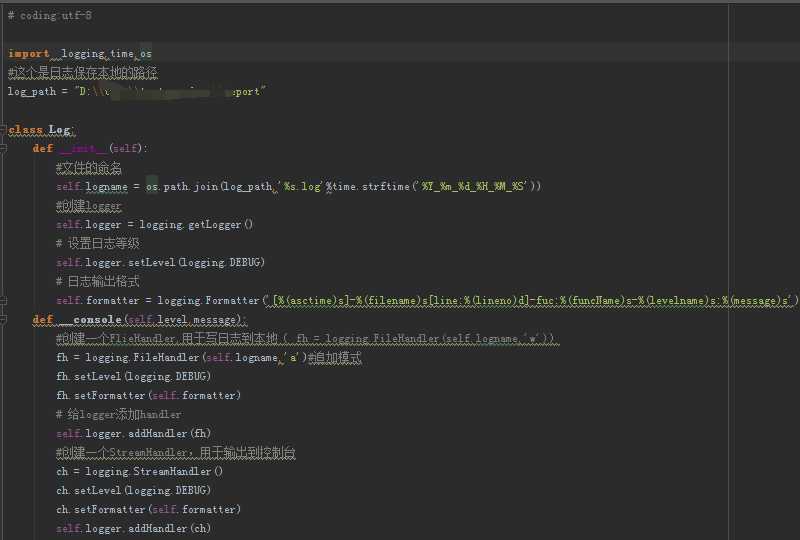The height and width of the screenshot is (540, 800).
Task: Click 'self.logname' in the assignment line
Action: pyautogui.click(x=92, y=187)
